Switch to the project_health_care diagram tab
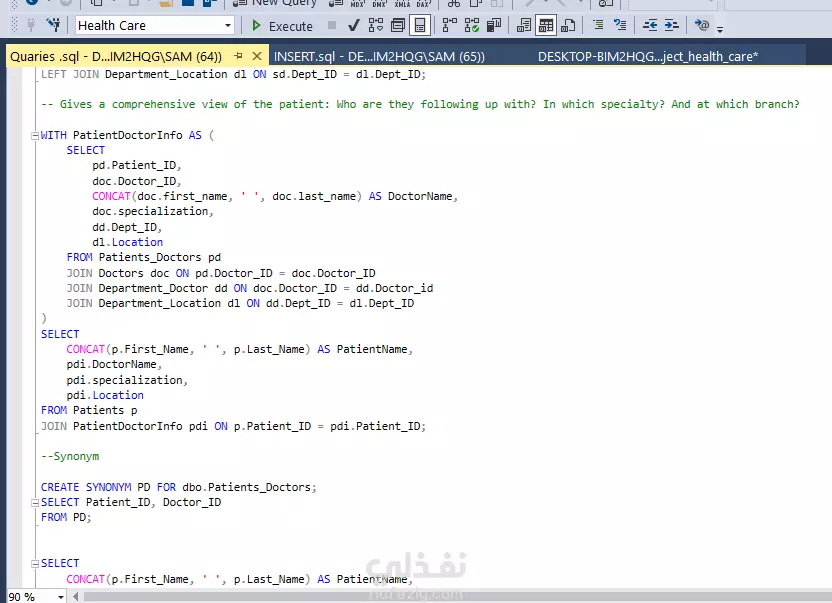832x603 pixels. pos(648,56)
